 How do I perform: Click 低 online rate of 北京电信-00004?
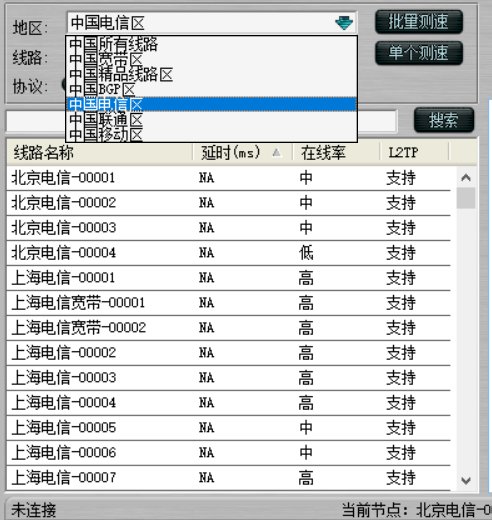306,253
